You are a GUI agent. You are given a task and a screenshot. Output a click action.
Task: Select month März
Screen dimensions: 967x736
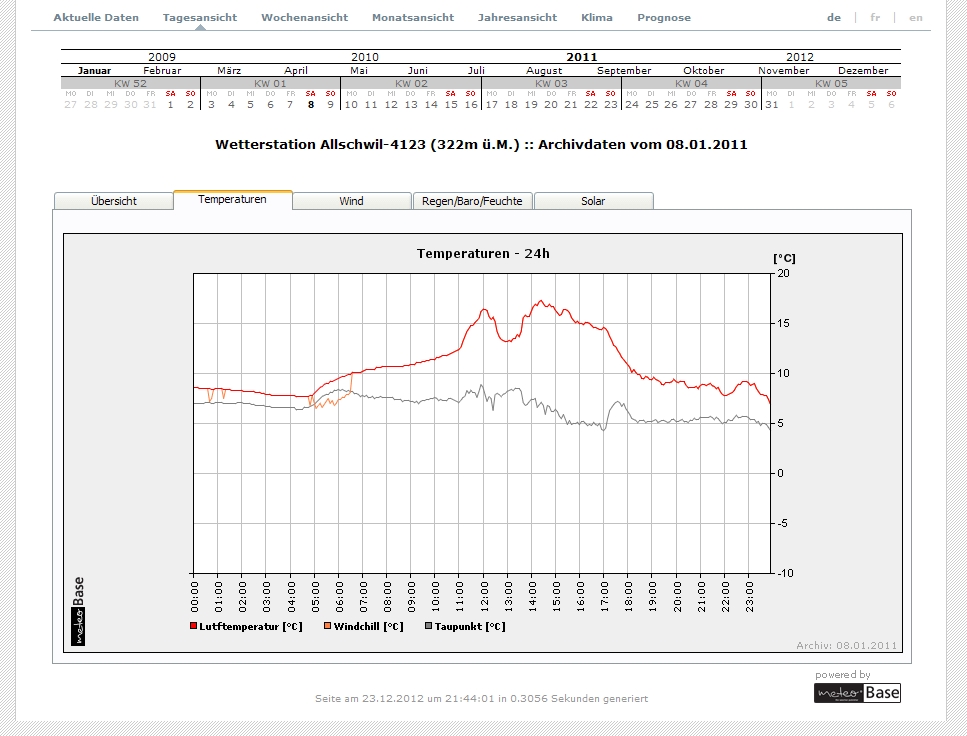(x=229, y=70)
